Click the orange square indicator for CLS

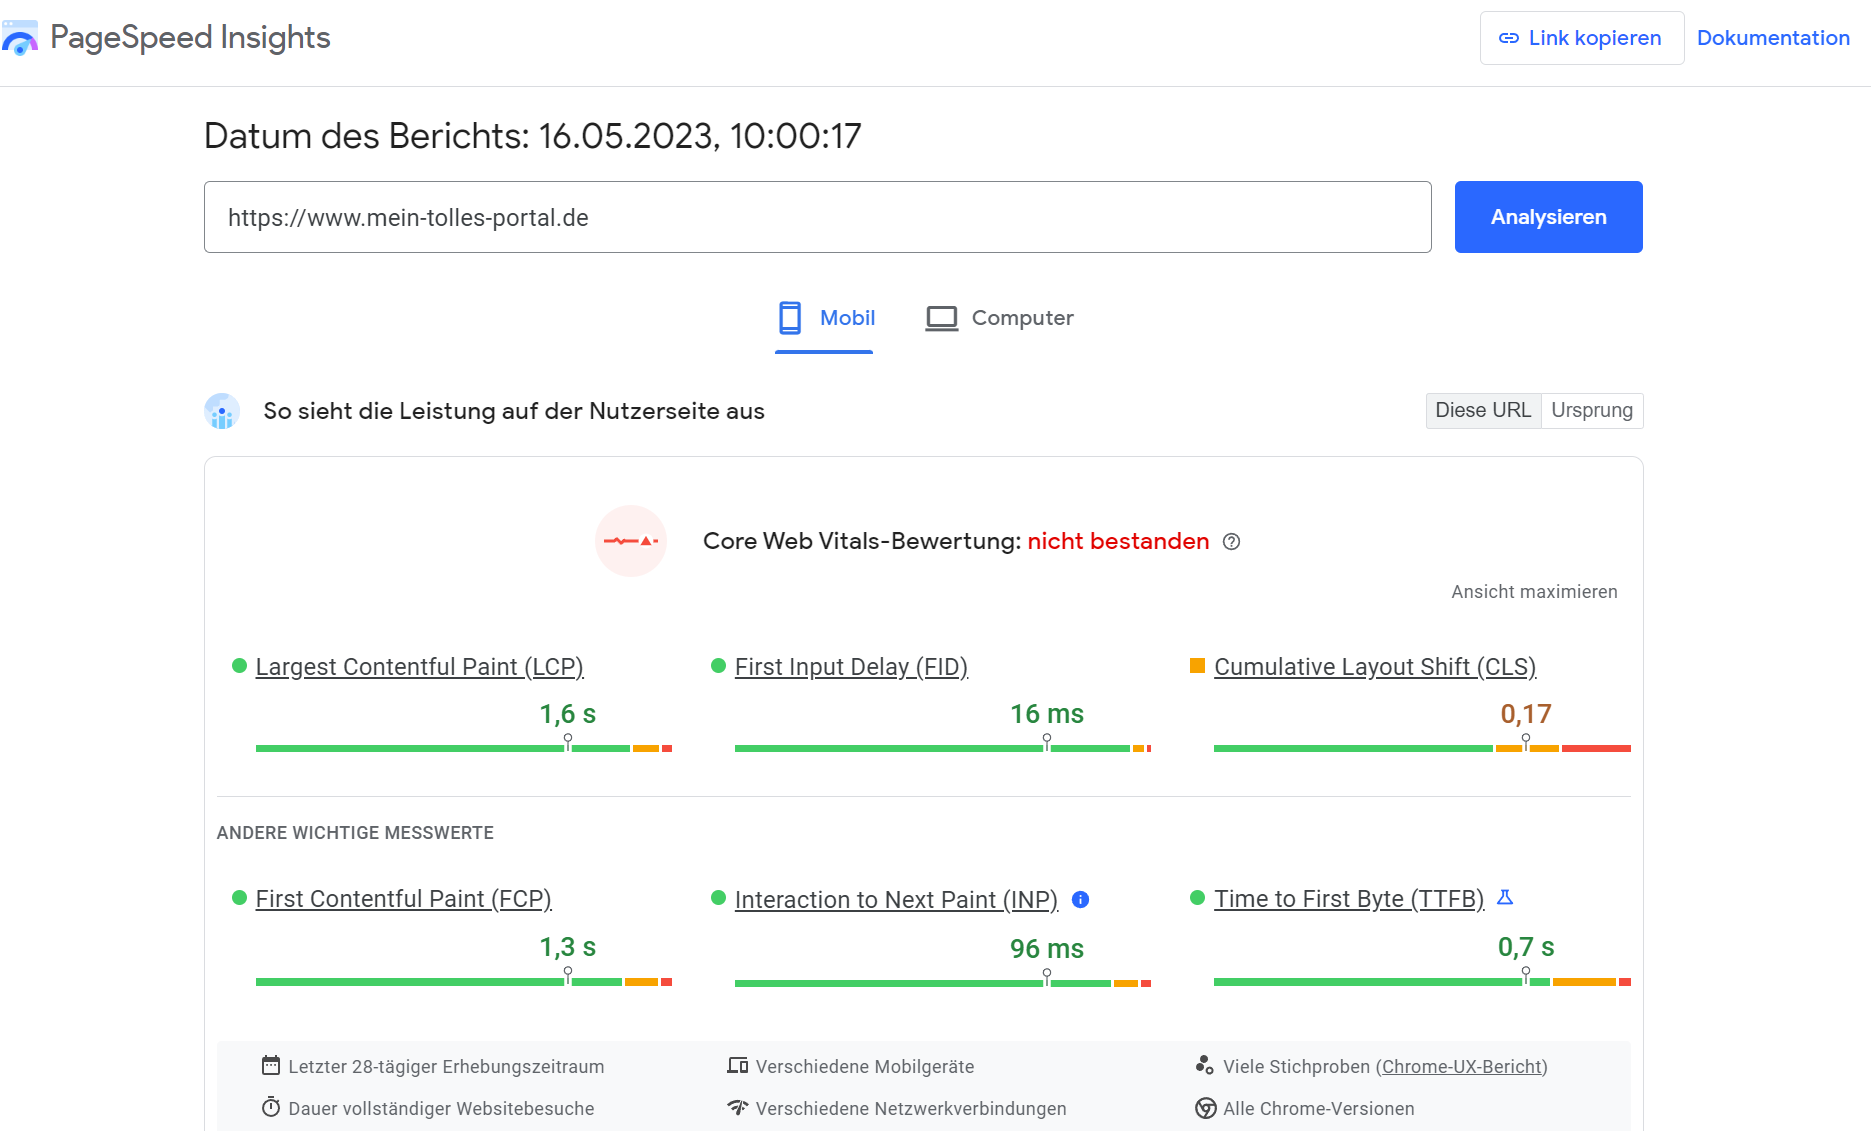click(1197, 666)
